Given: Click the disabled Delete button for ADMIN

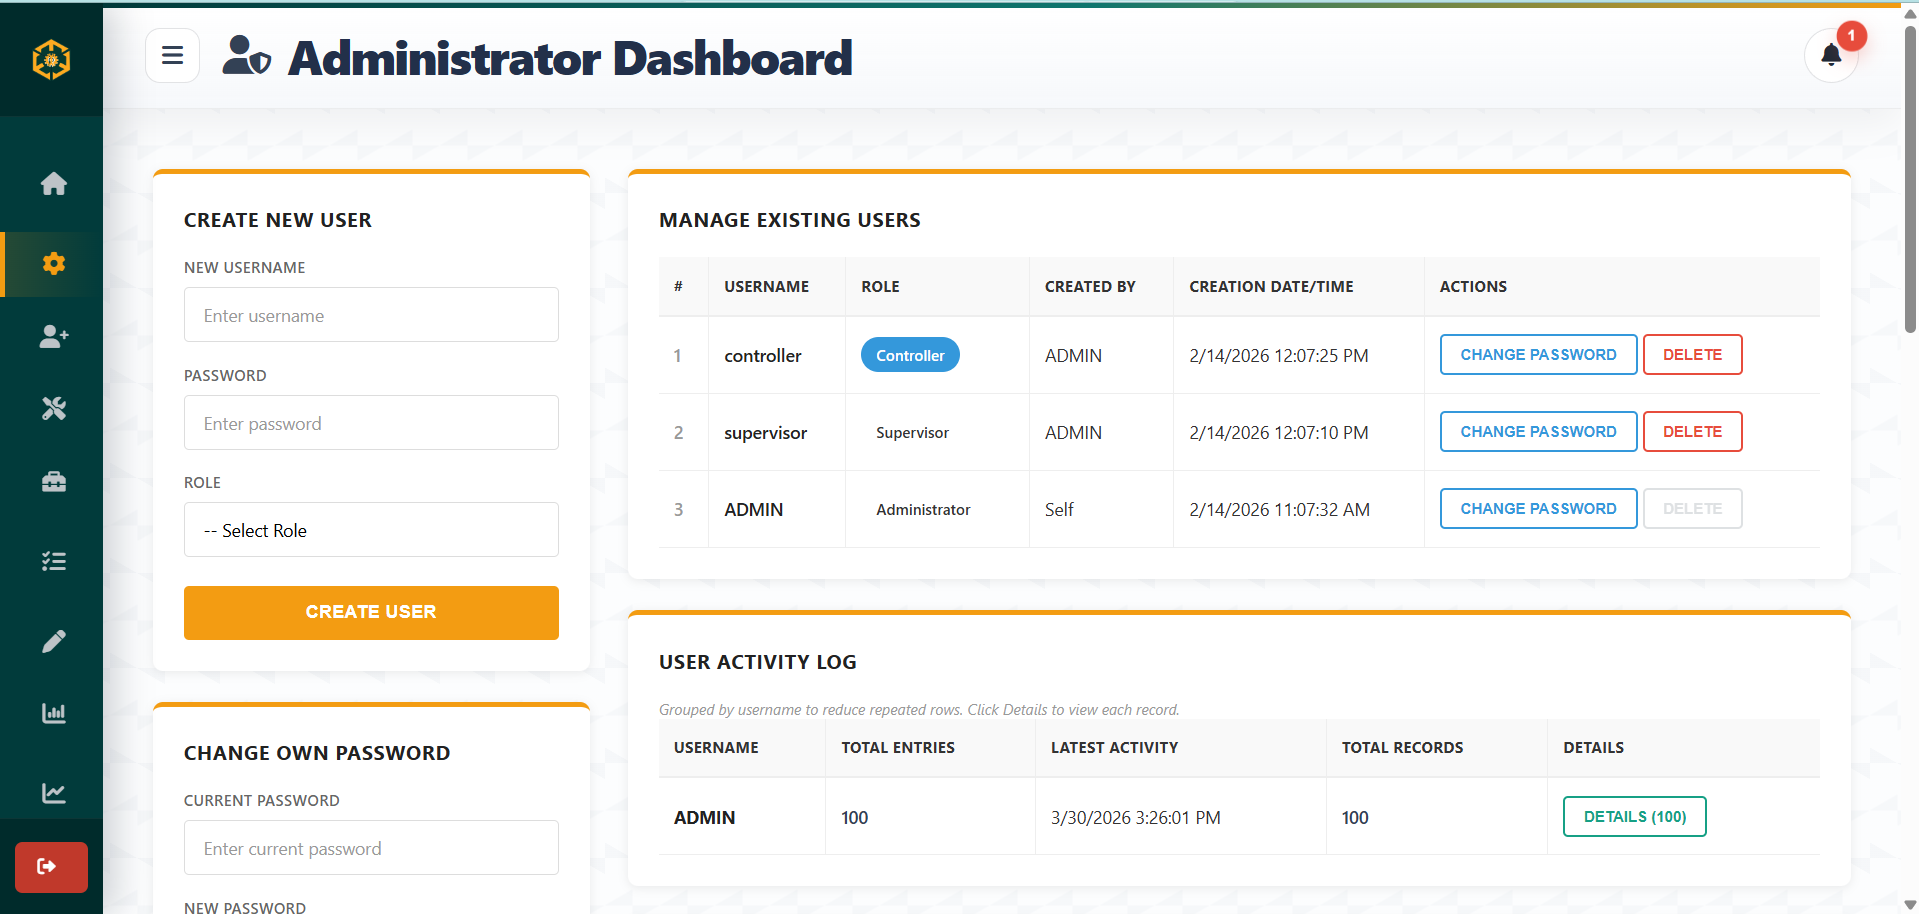Looking at the screenshot, I should pos(1692,509).
